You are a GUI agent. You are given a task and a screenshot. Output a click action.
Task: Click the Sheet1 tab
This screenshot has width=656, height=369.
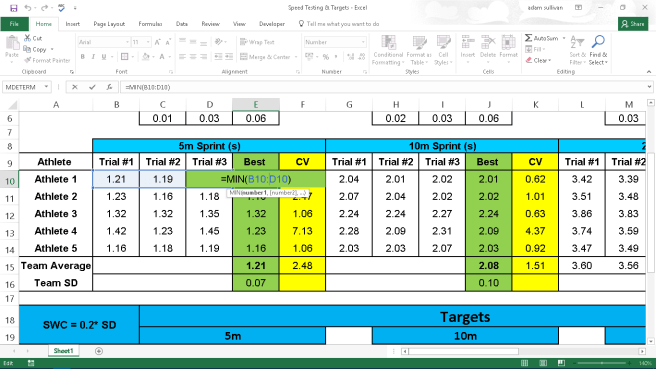click(63, 351)
